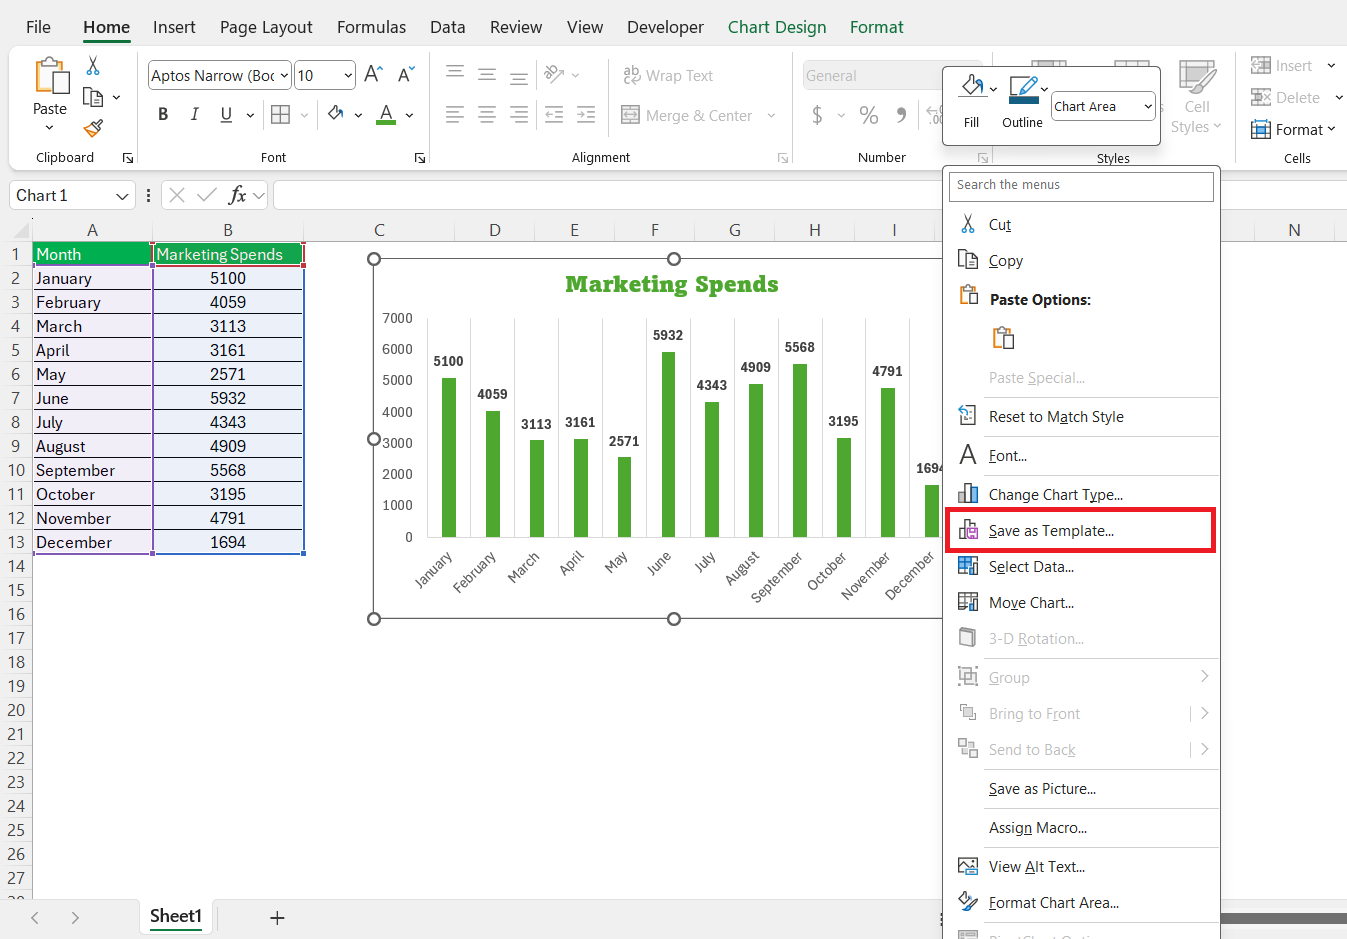Viewport: 1347px width, 939px height.
Task: Increase font size with the larger A icon
Action: (x=373, y=75)
